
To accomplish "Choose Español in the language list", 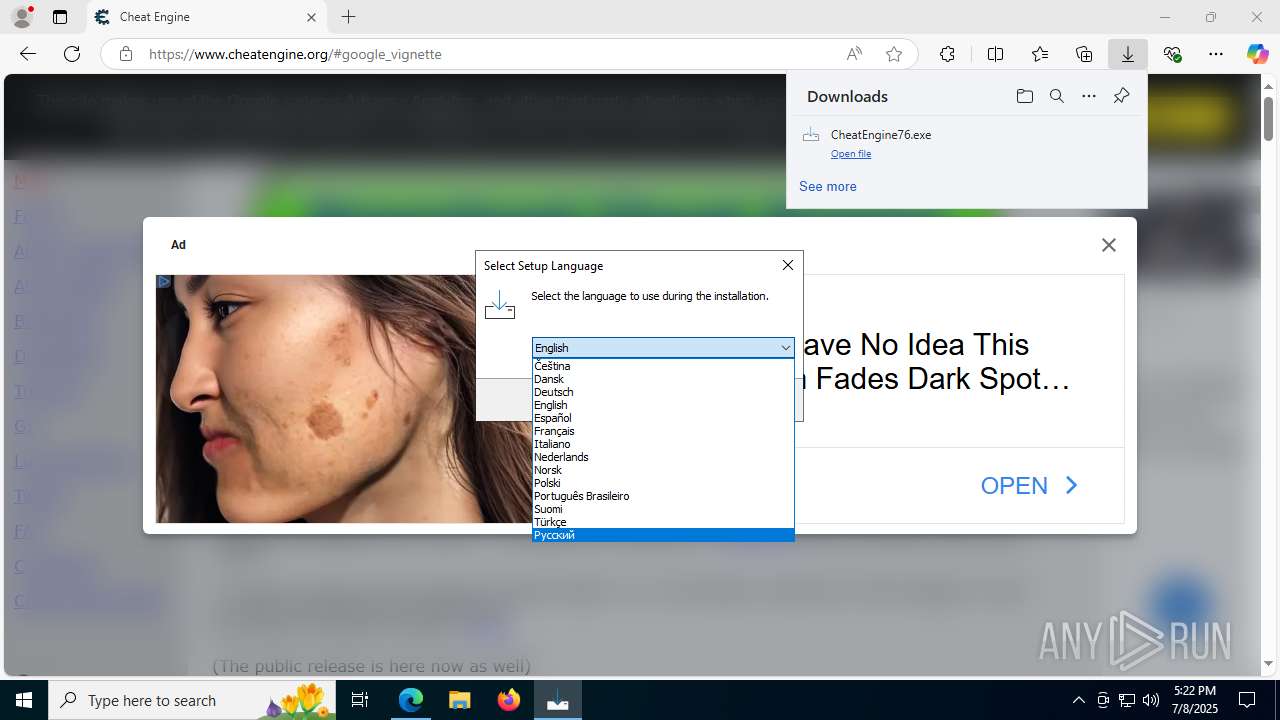I will click(x=663, y=418).
